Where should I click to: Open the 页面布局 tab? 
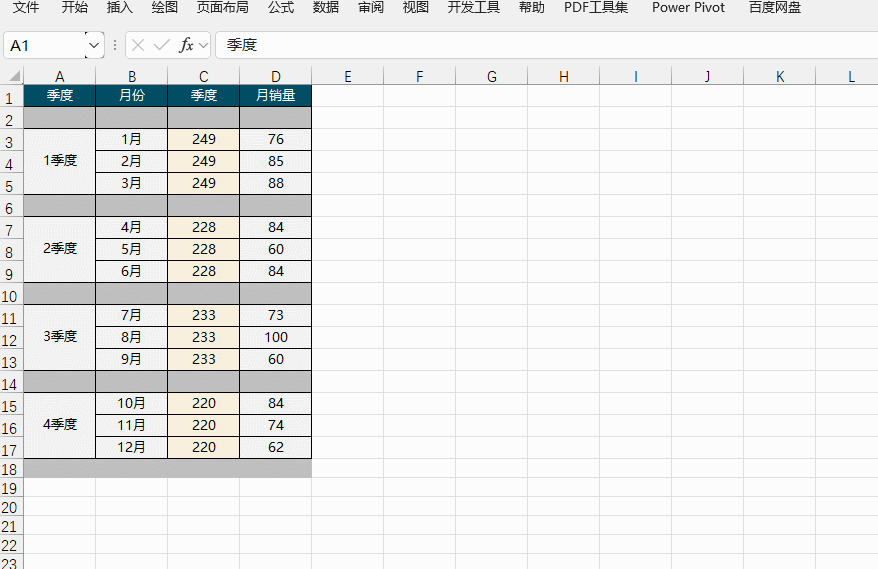[x=222, y=7]
